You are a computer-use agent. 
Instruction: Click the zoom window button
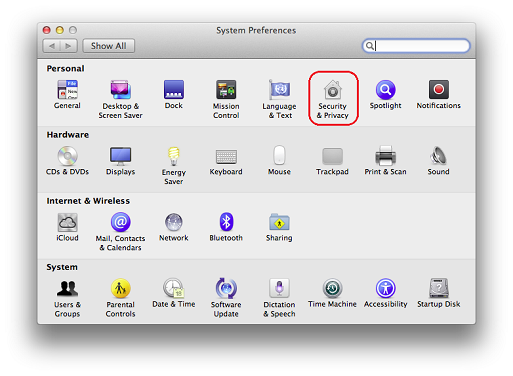[73, 30]
